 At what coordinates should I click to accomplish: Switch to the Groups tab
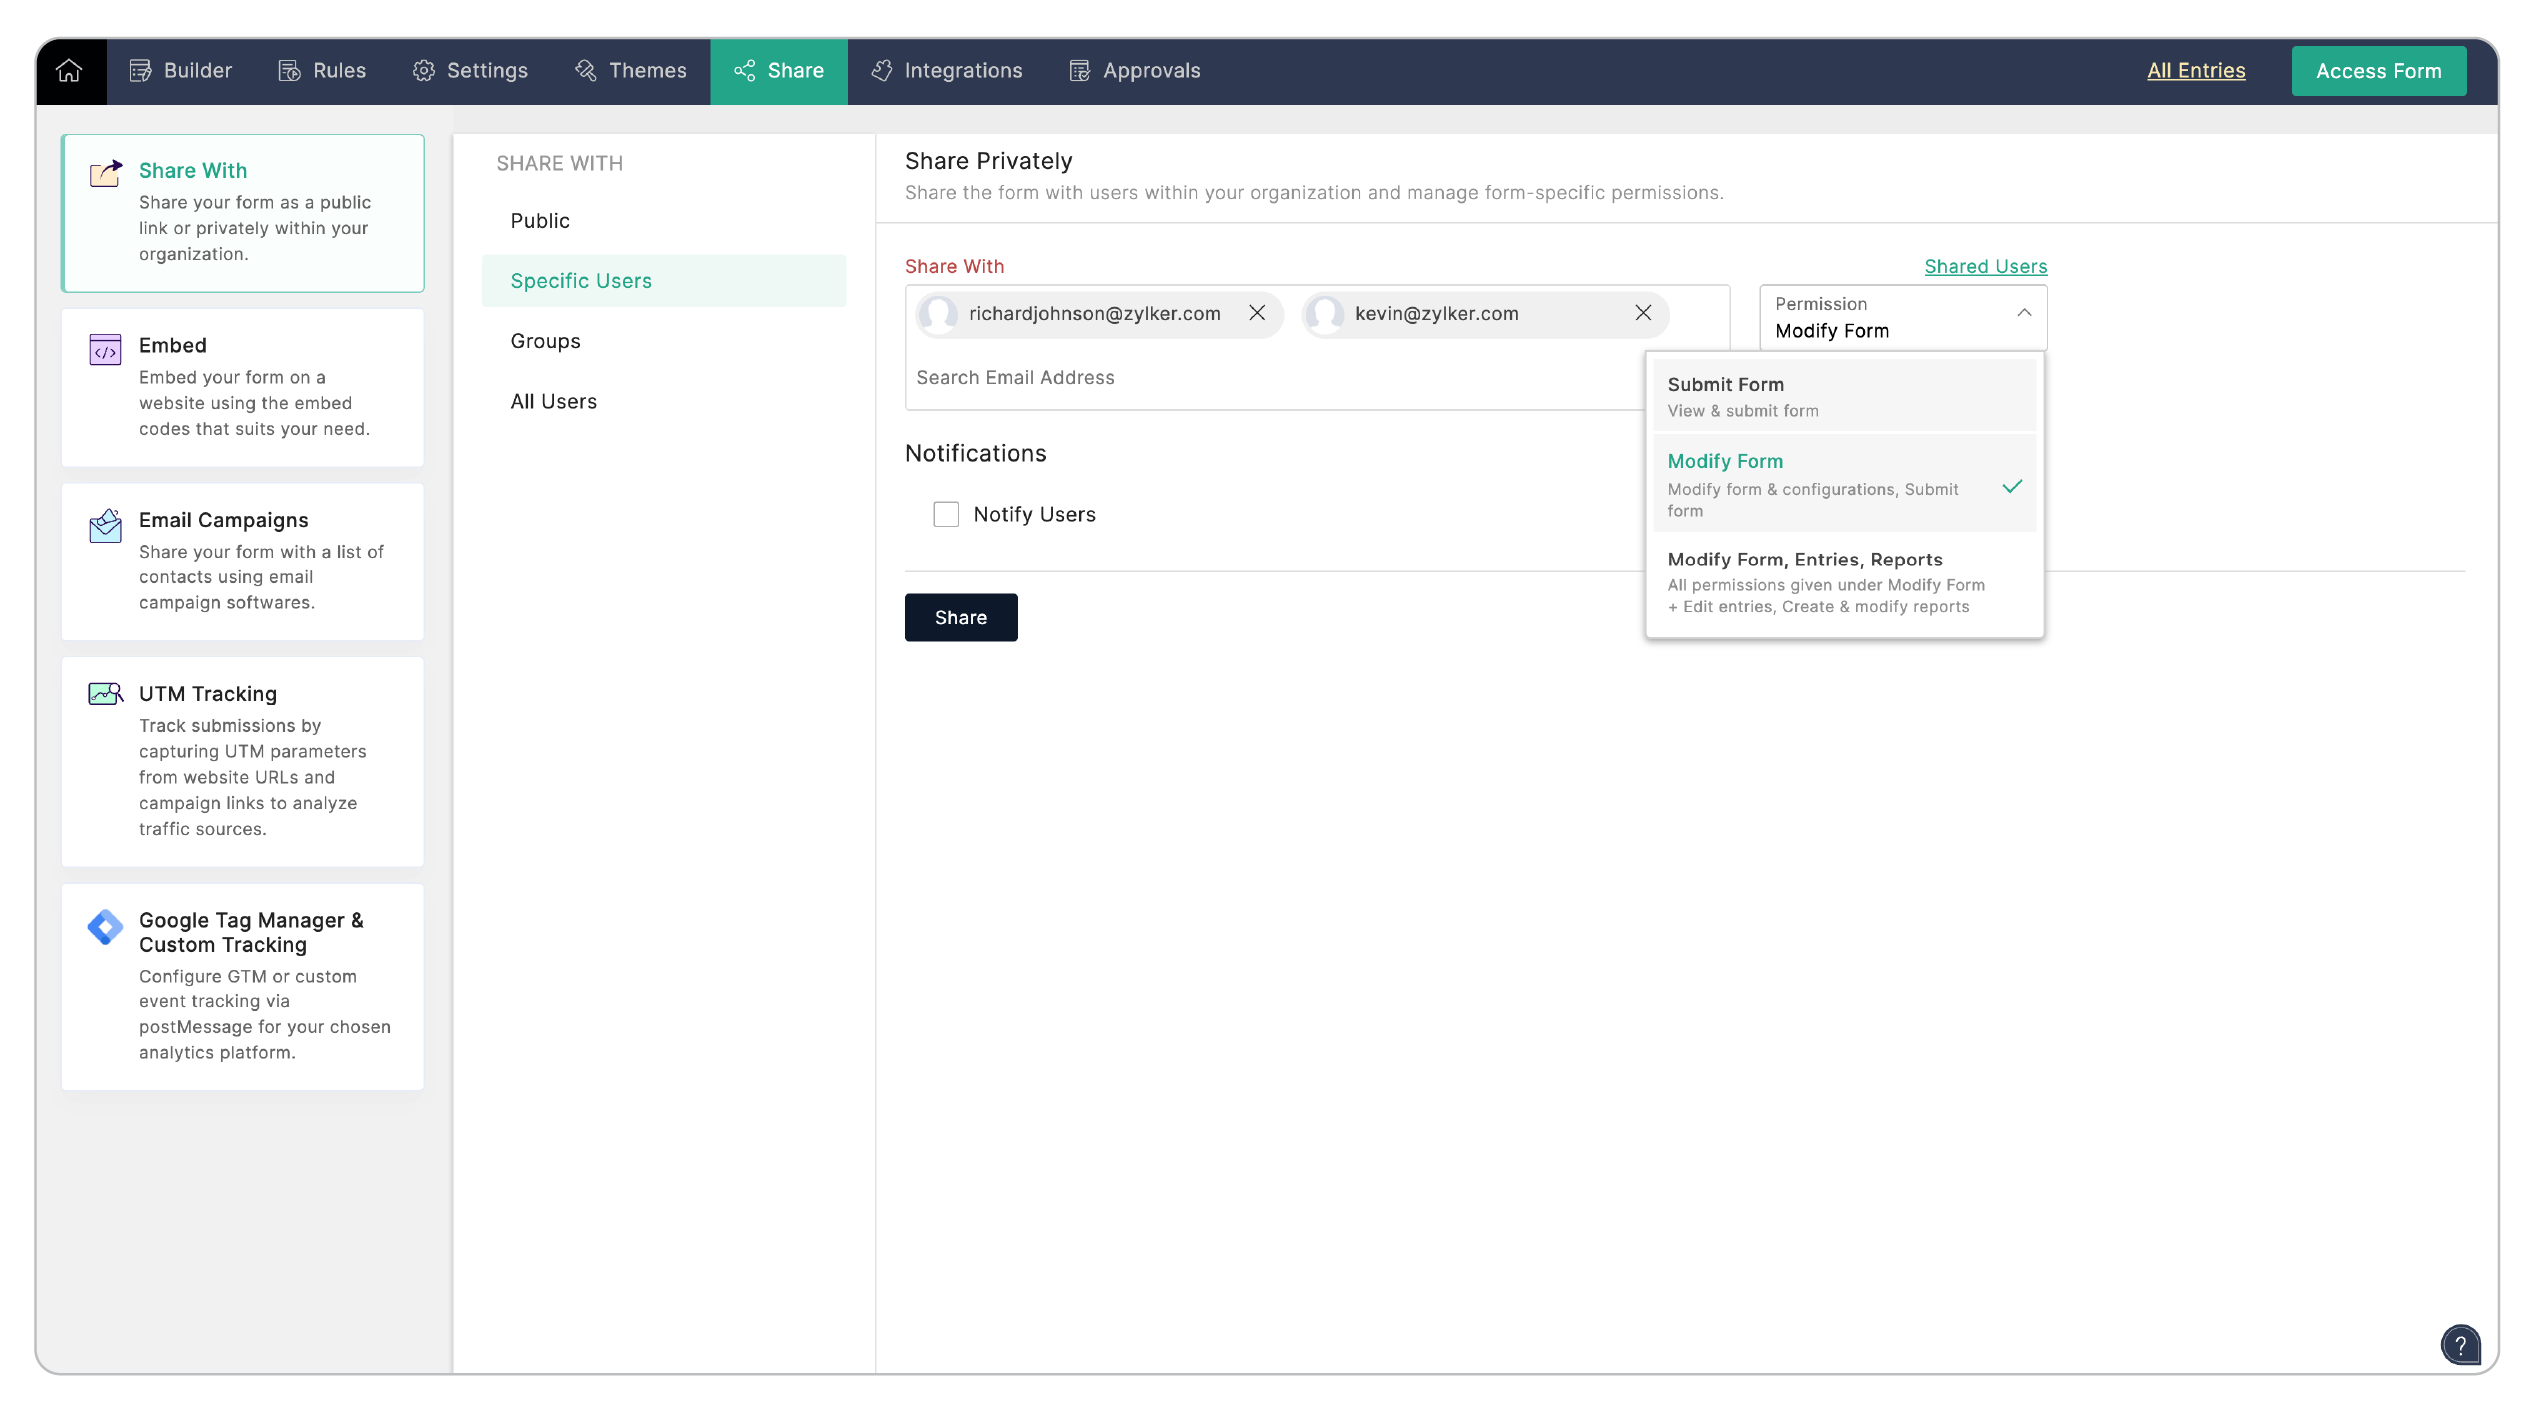pyautogui.click(x=544, y=340)
